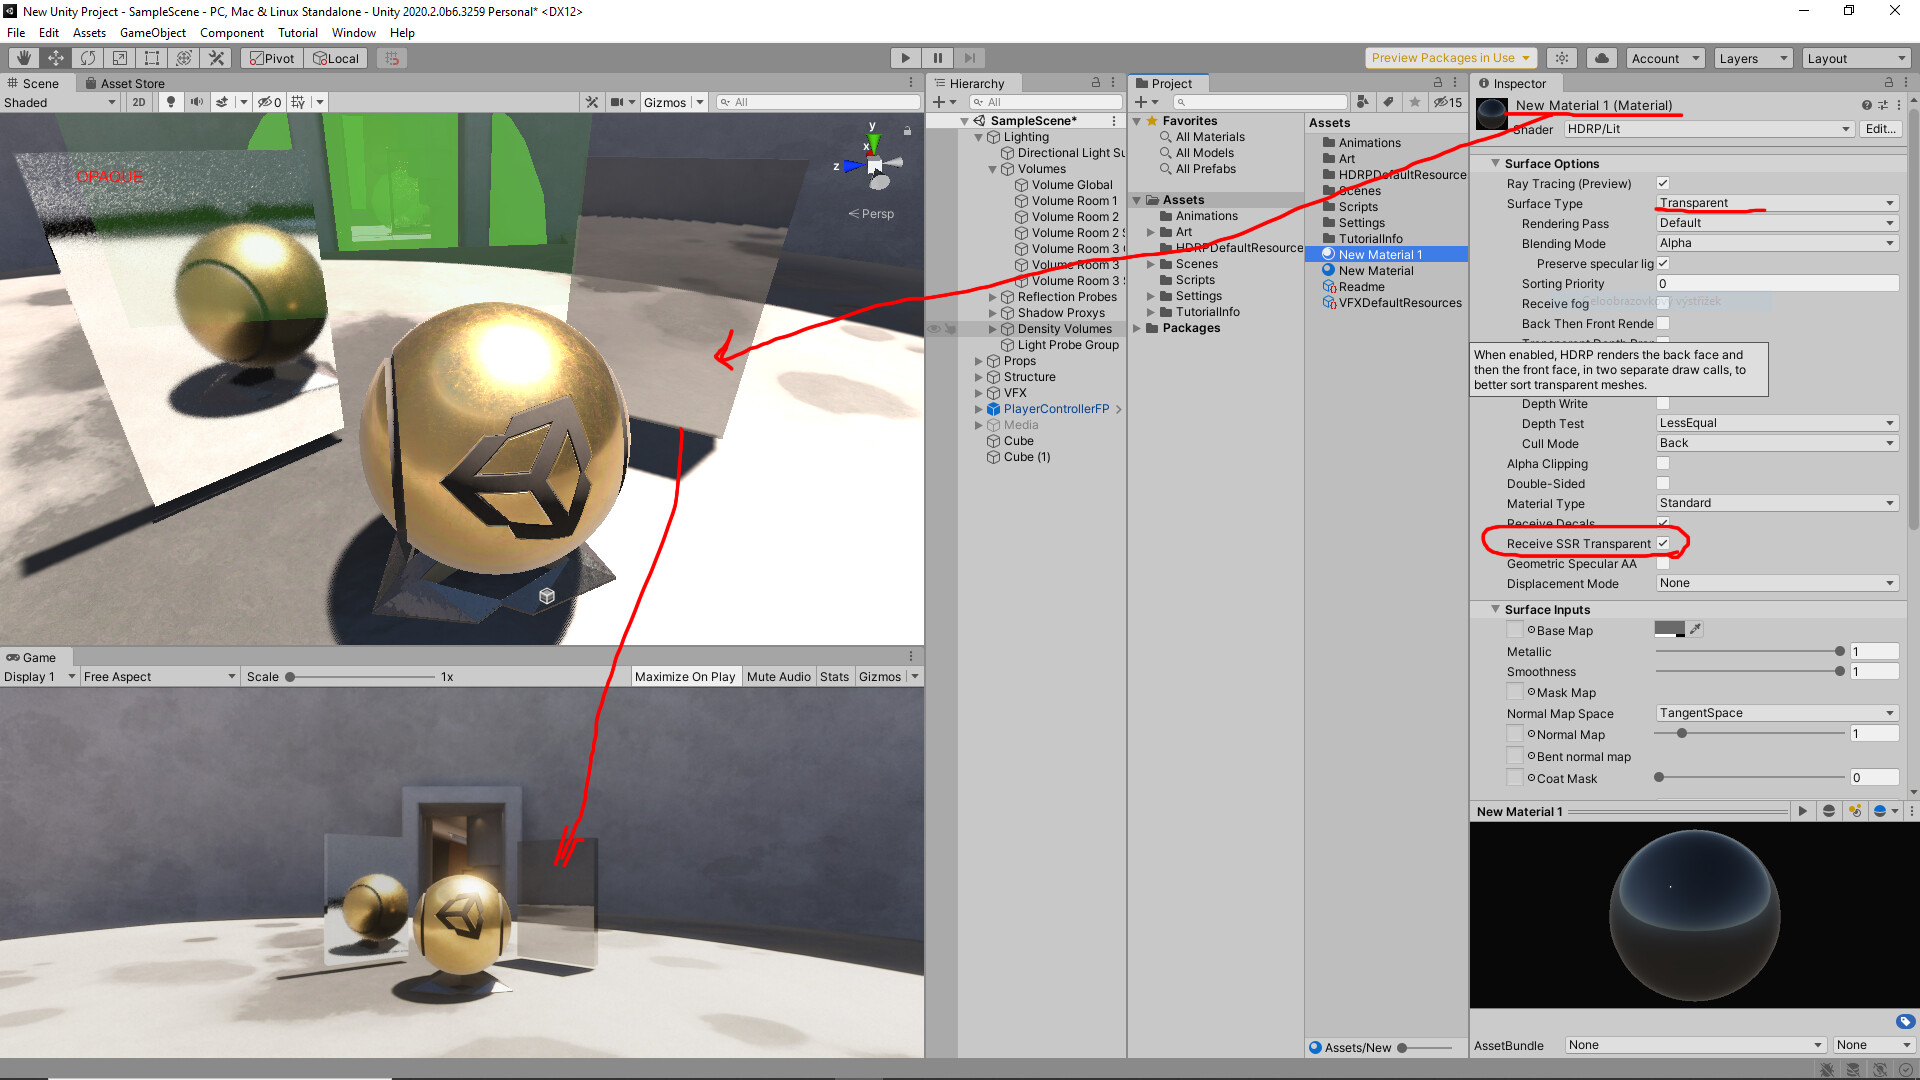This screenshot has height=1080, width=1920.
Task: Open the Layers dropdown
Action: pos(1752,58)
